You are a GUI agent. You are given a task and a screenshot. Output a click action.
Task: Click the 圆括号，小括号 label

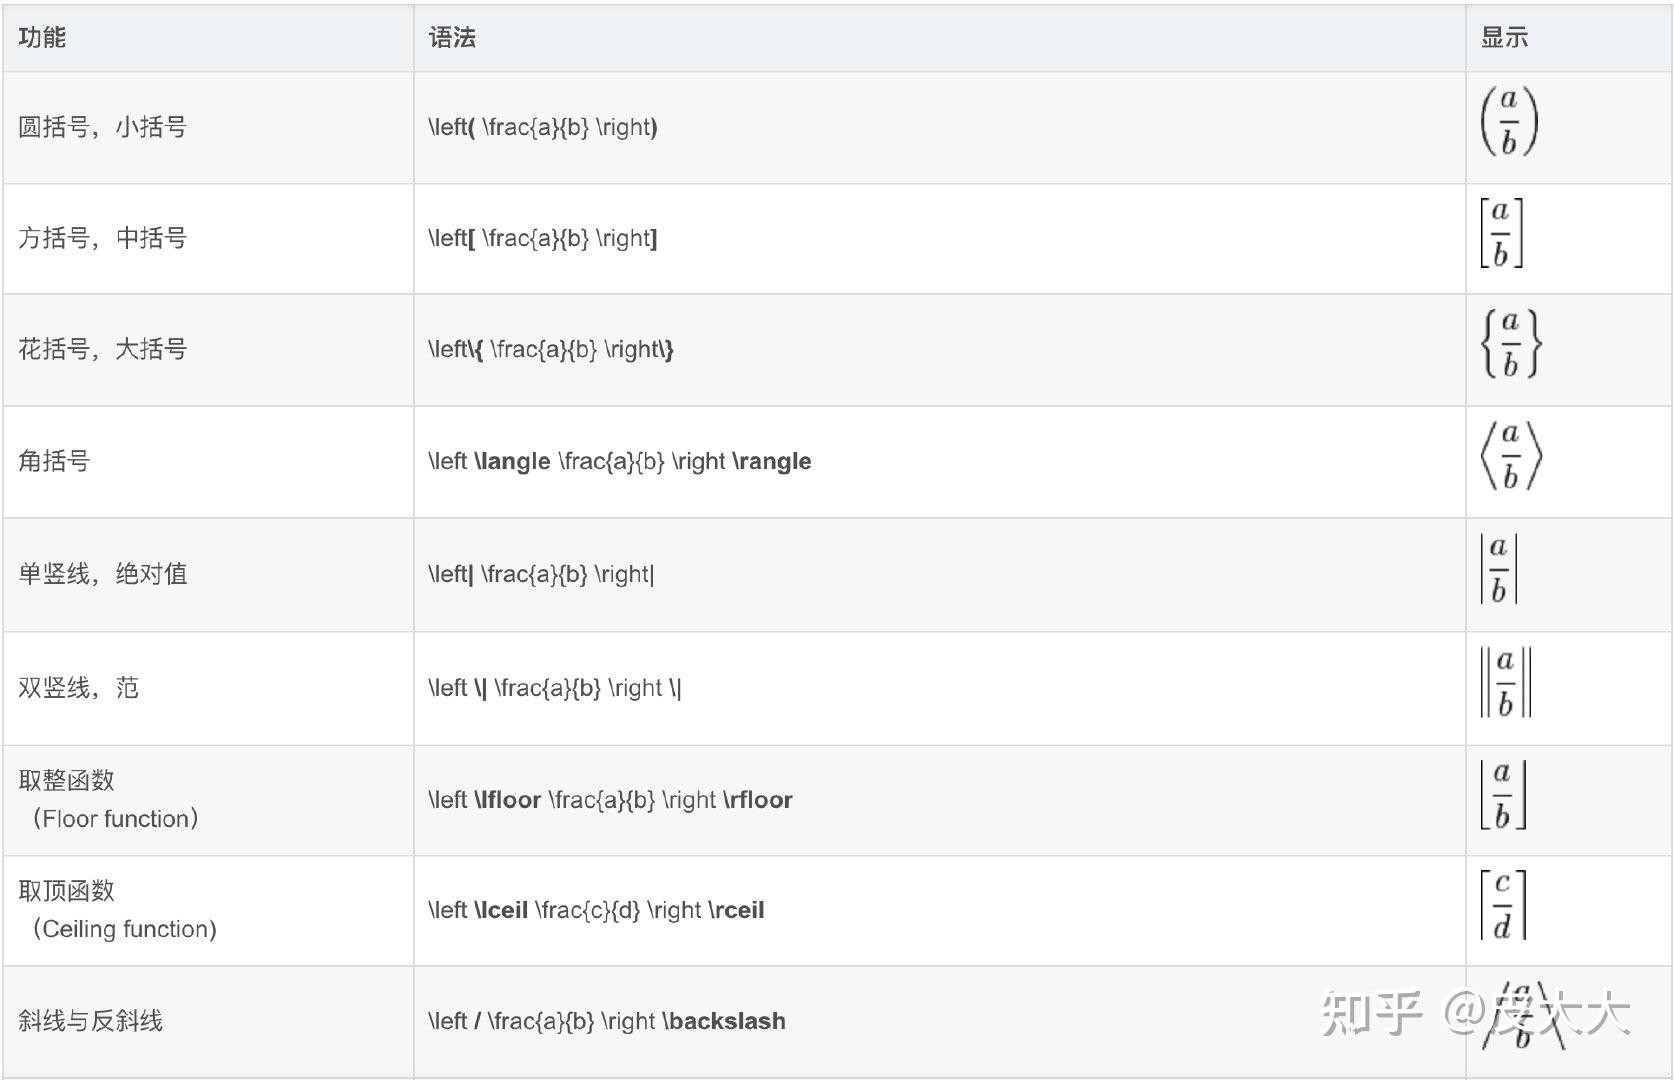(102, 127)
